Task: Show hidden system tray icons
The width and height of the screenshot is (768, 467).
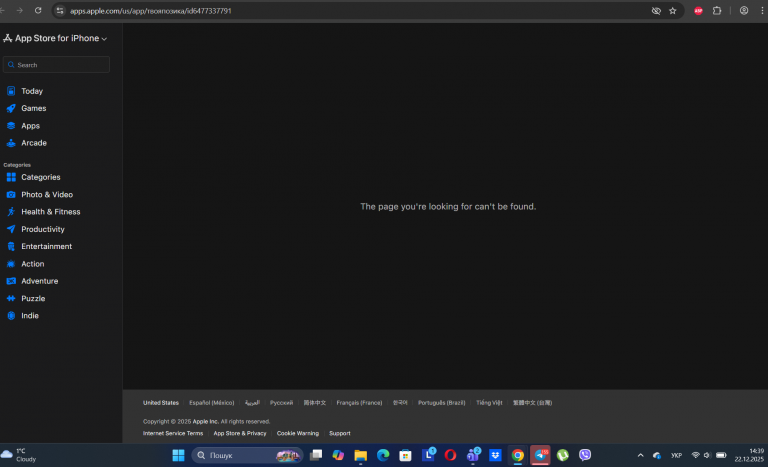Action: 640,456
